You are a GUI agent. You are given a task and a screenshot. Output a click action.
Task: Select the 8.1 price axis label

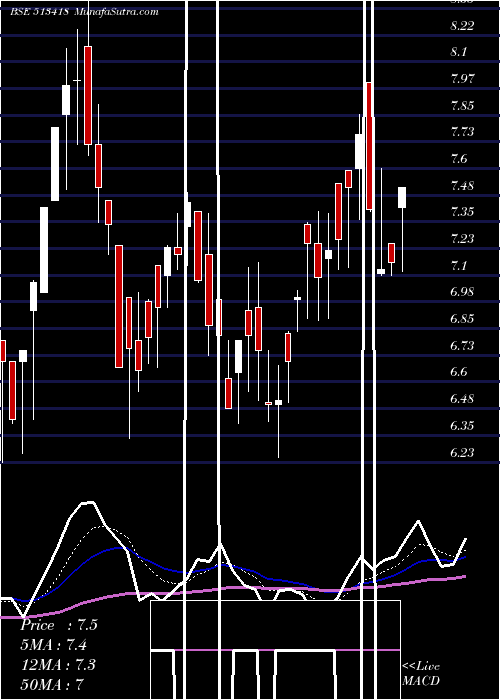(x=458, y=52)
